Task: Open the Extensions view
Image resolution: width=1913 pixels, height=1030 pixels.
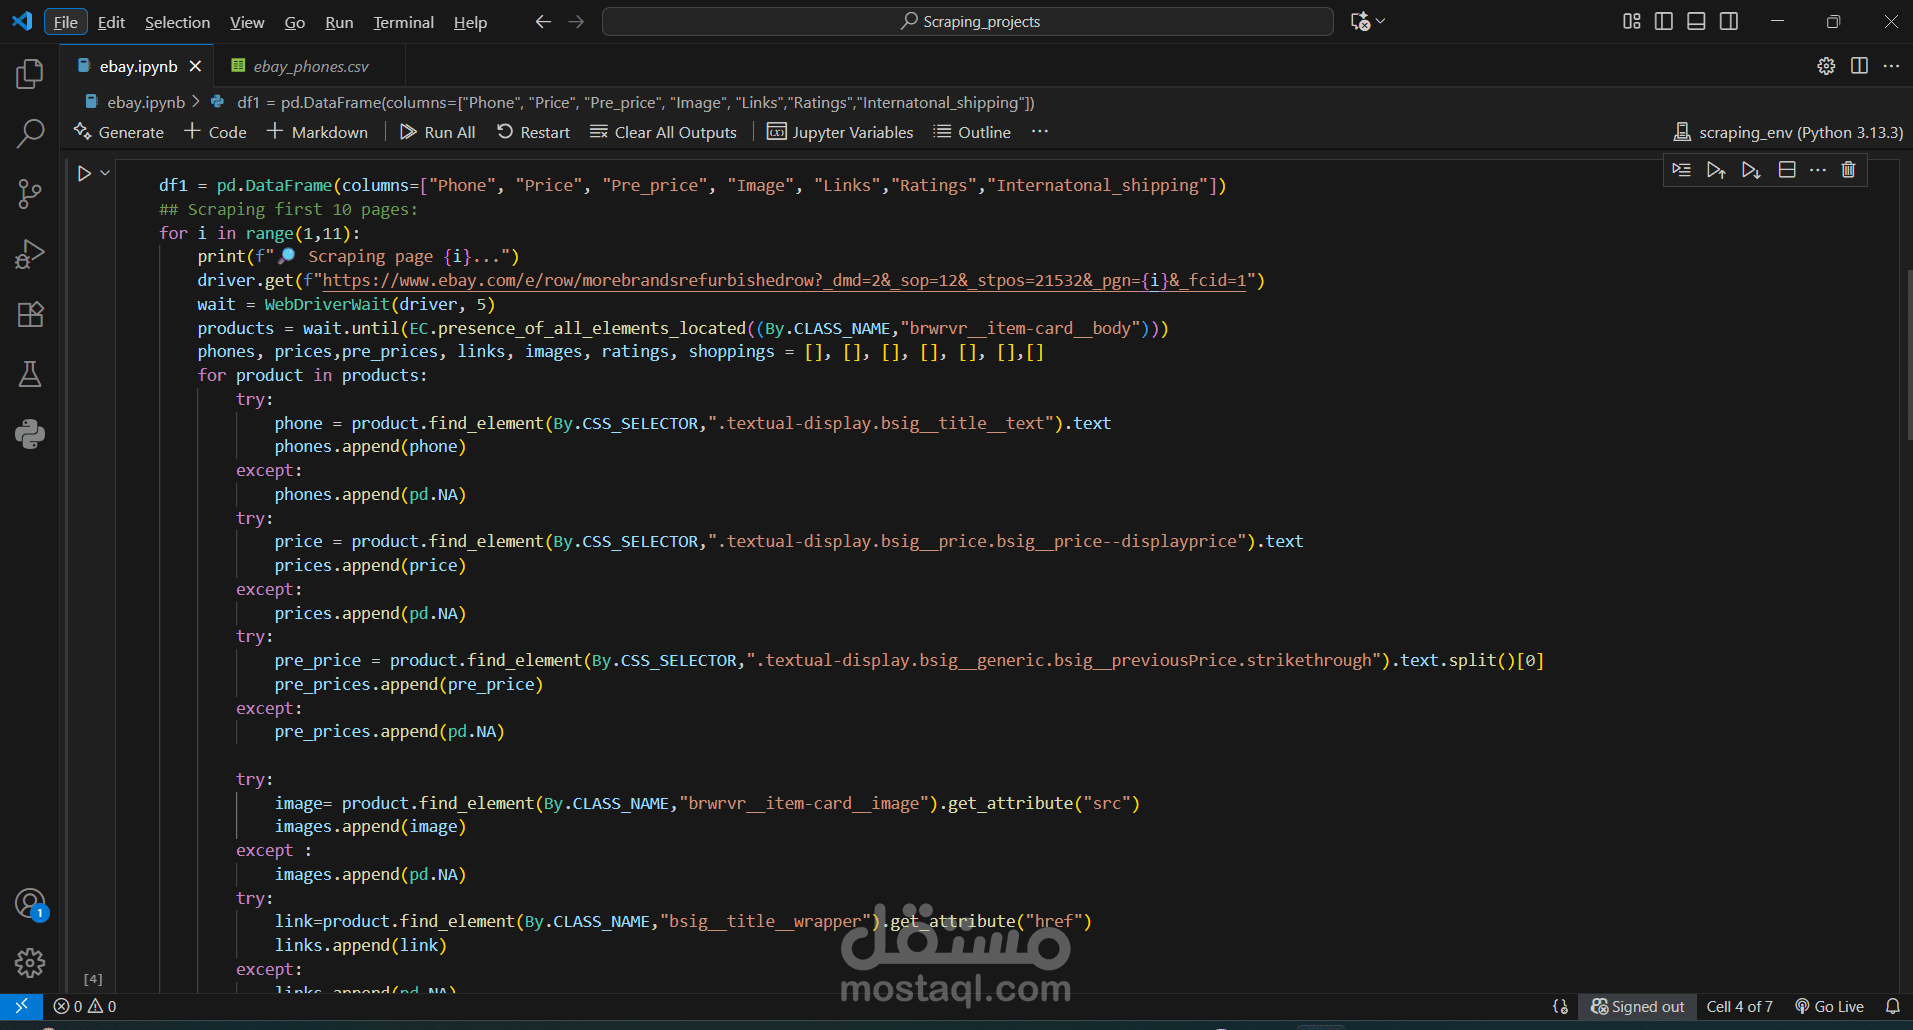Action: click(x=30, y=315)
